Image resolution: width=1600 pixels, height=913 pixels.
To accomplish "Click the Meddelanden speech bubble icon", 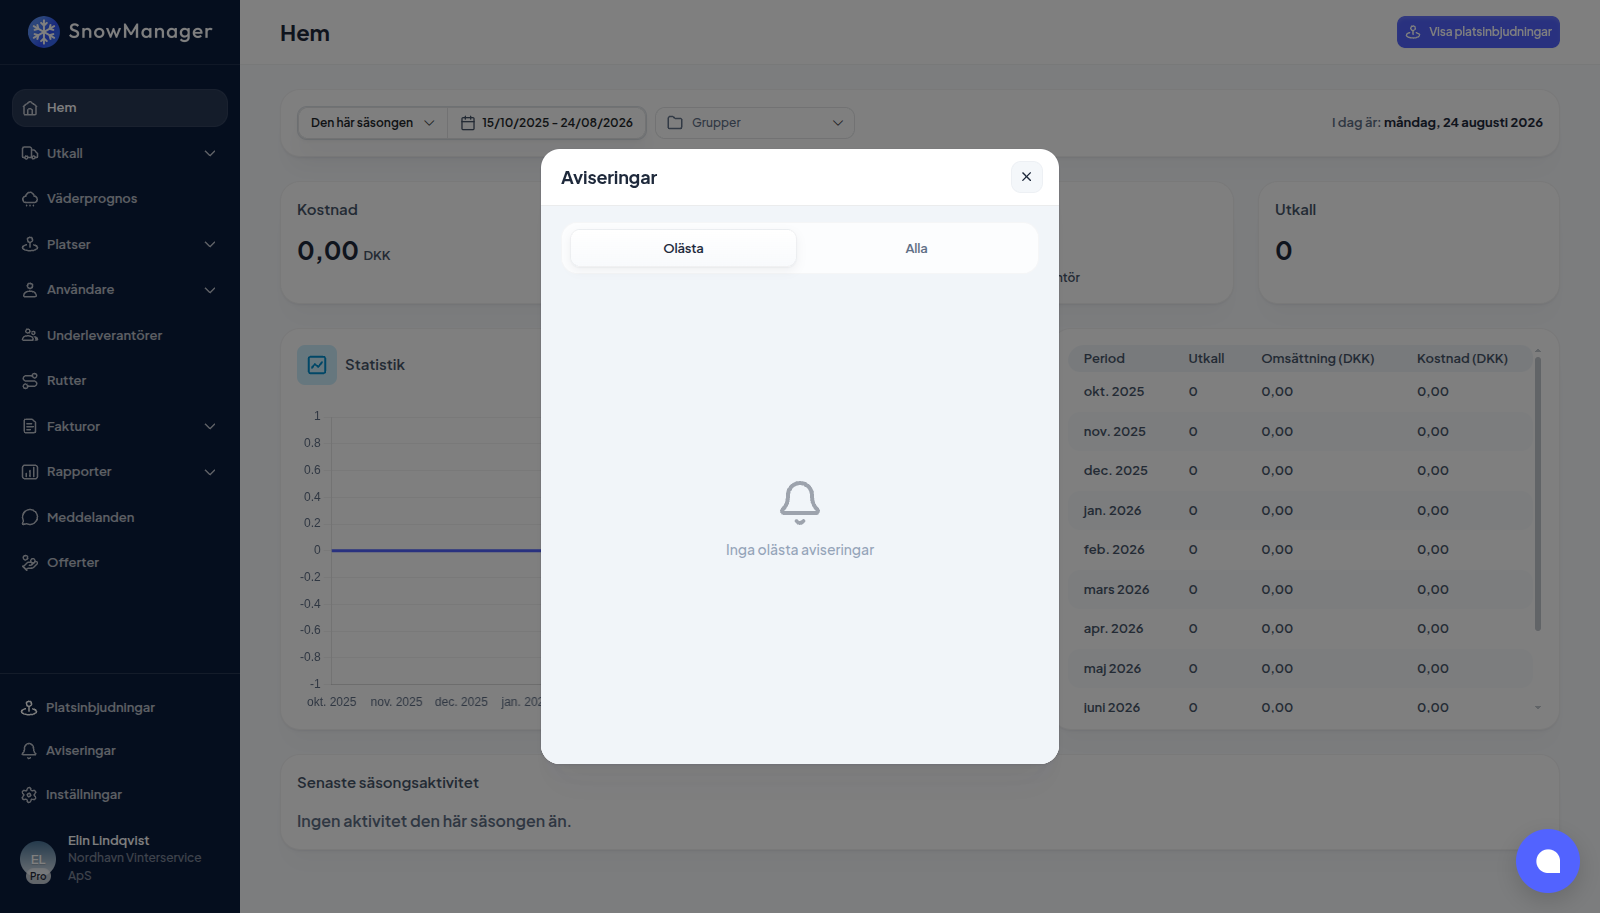I will 30,517.
